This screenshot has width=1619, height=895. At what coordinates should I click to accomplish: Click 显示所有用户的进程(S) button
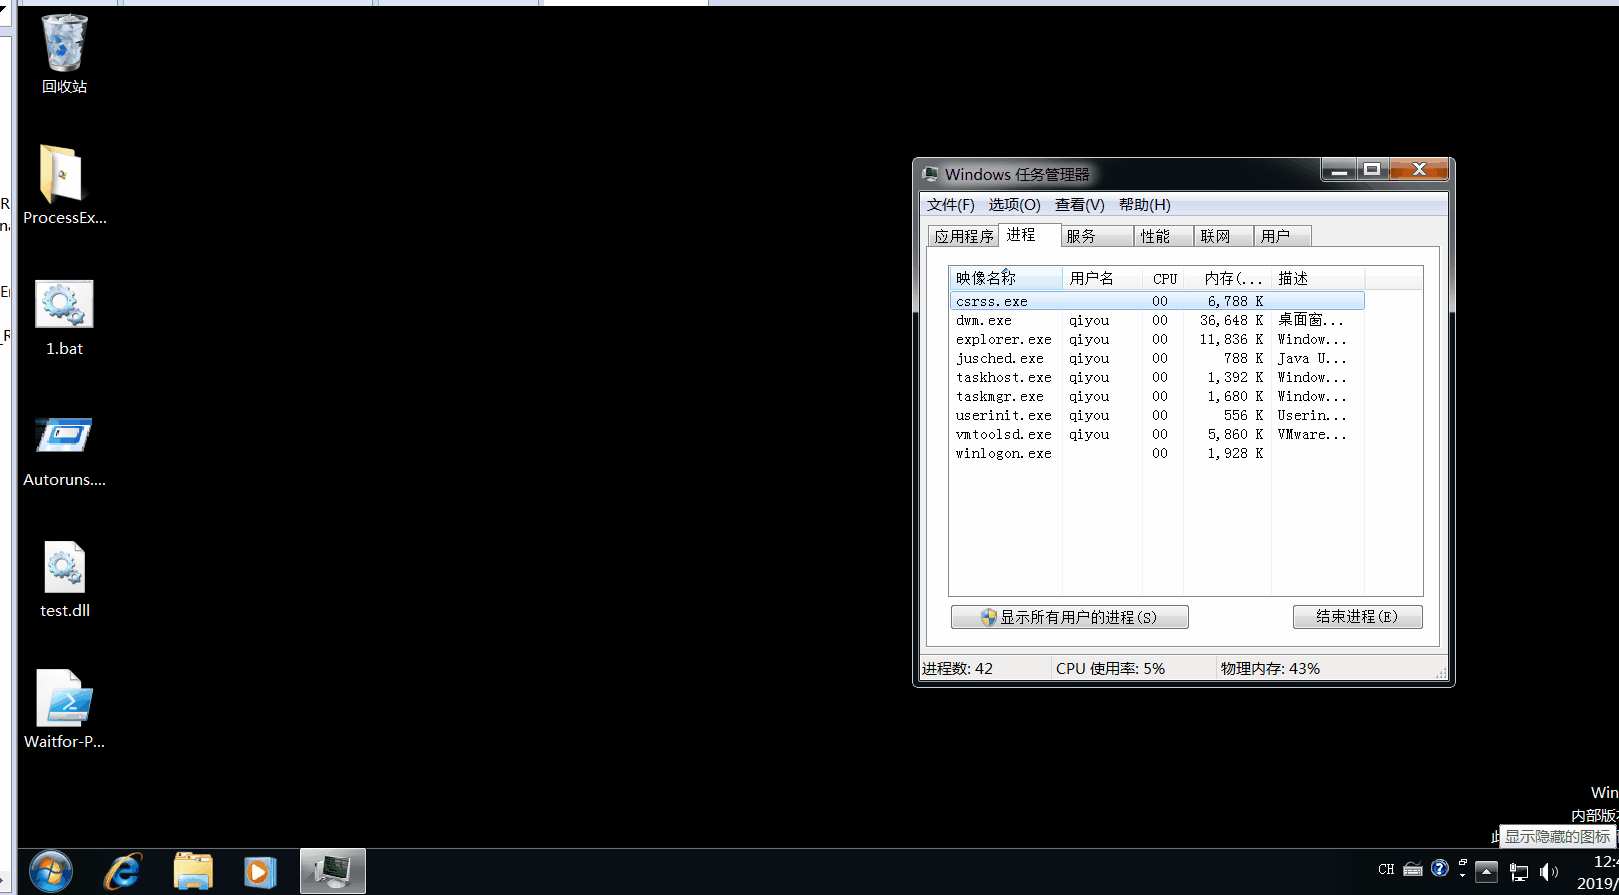point(1069,617)
